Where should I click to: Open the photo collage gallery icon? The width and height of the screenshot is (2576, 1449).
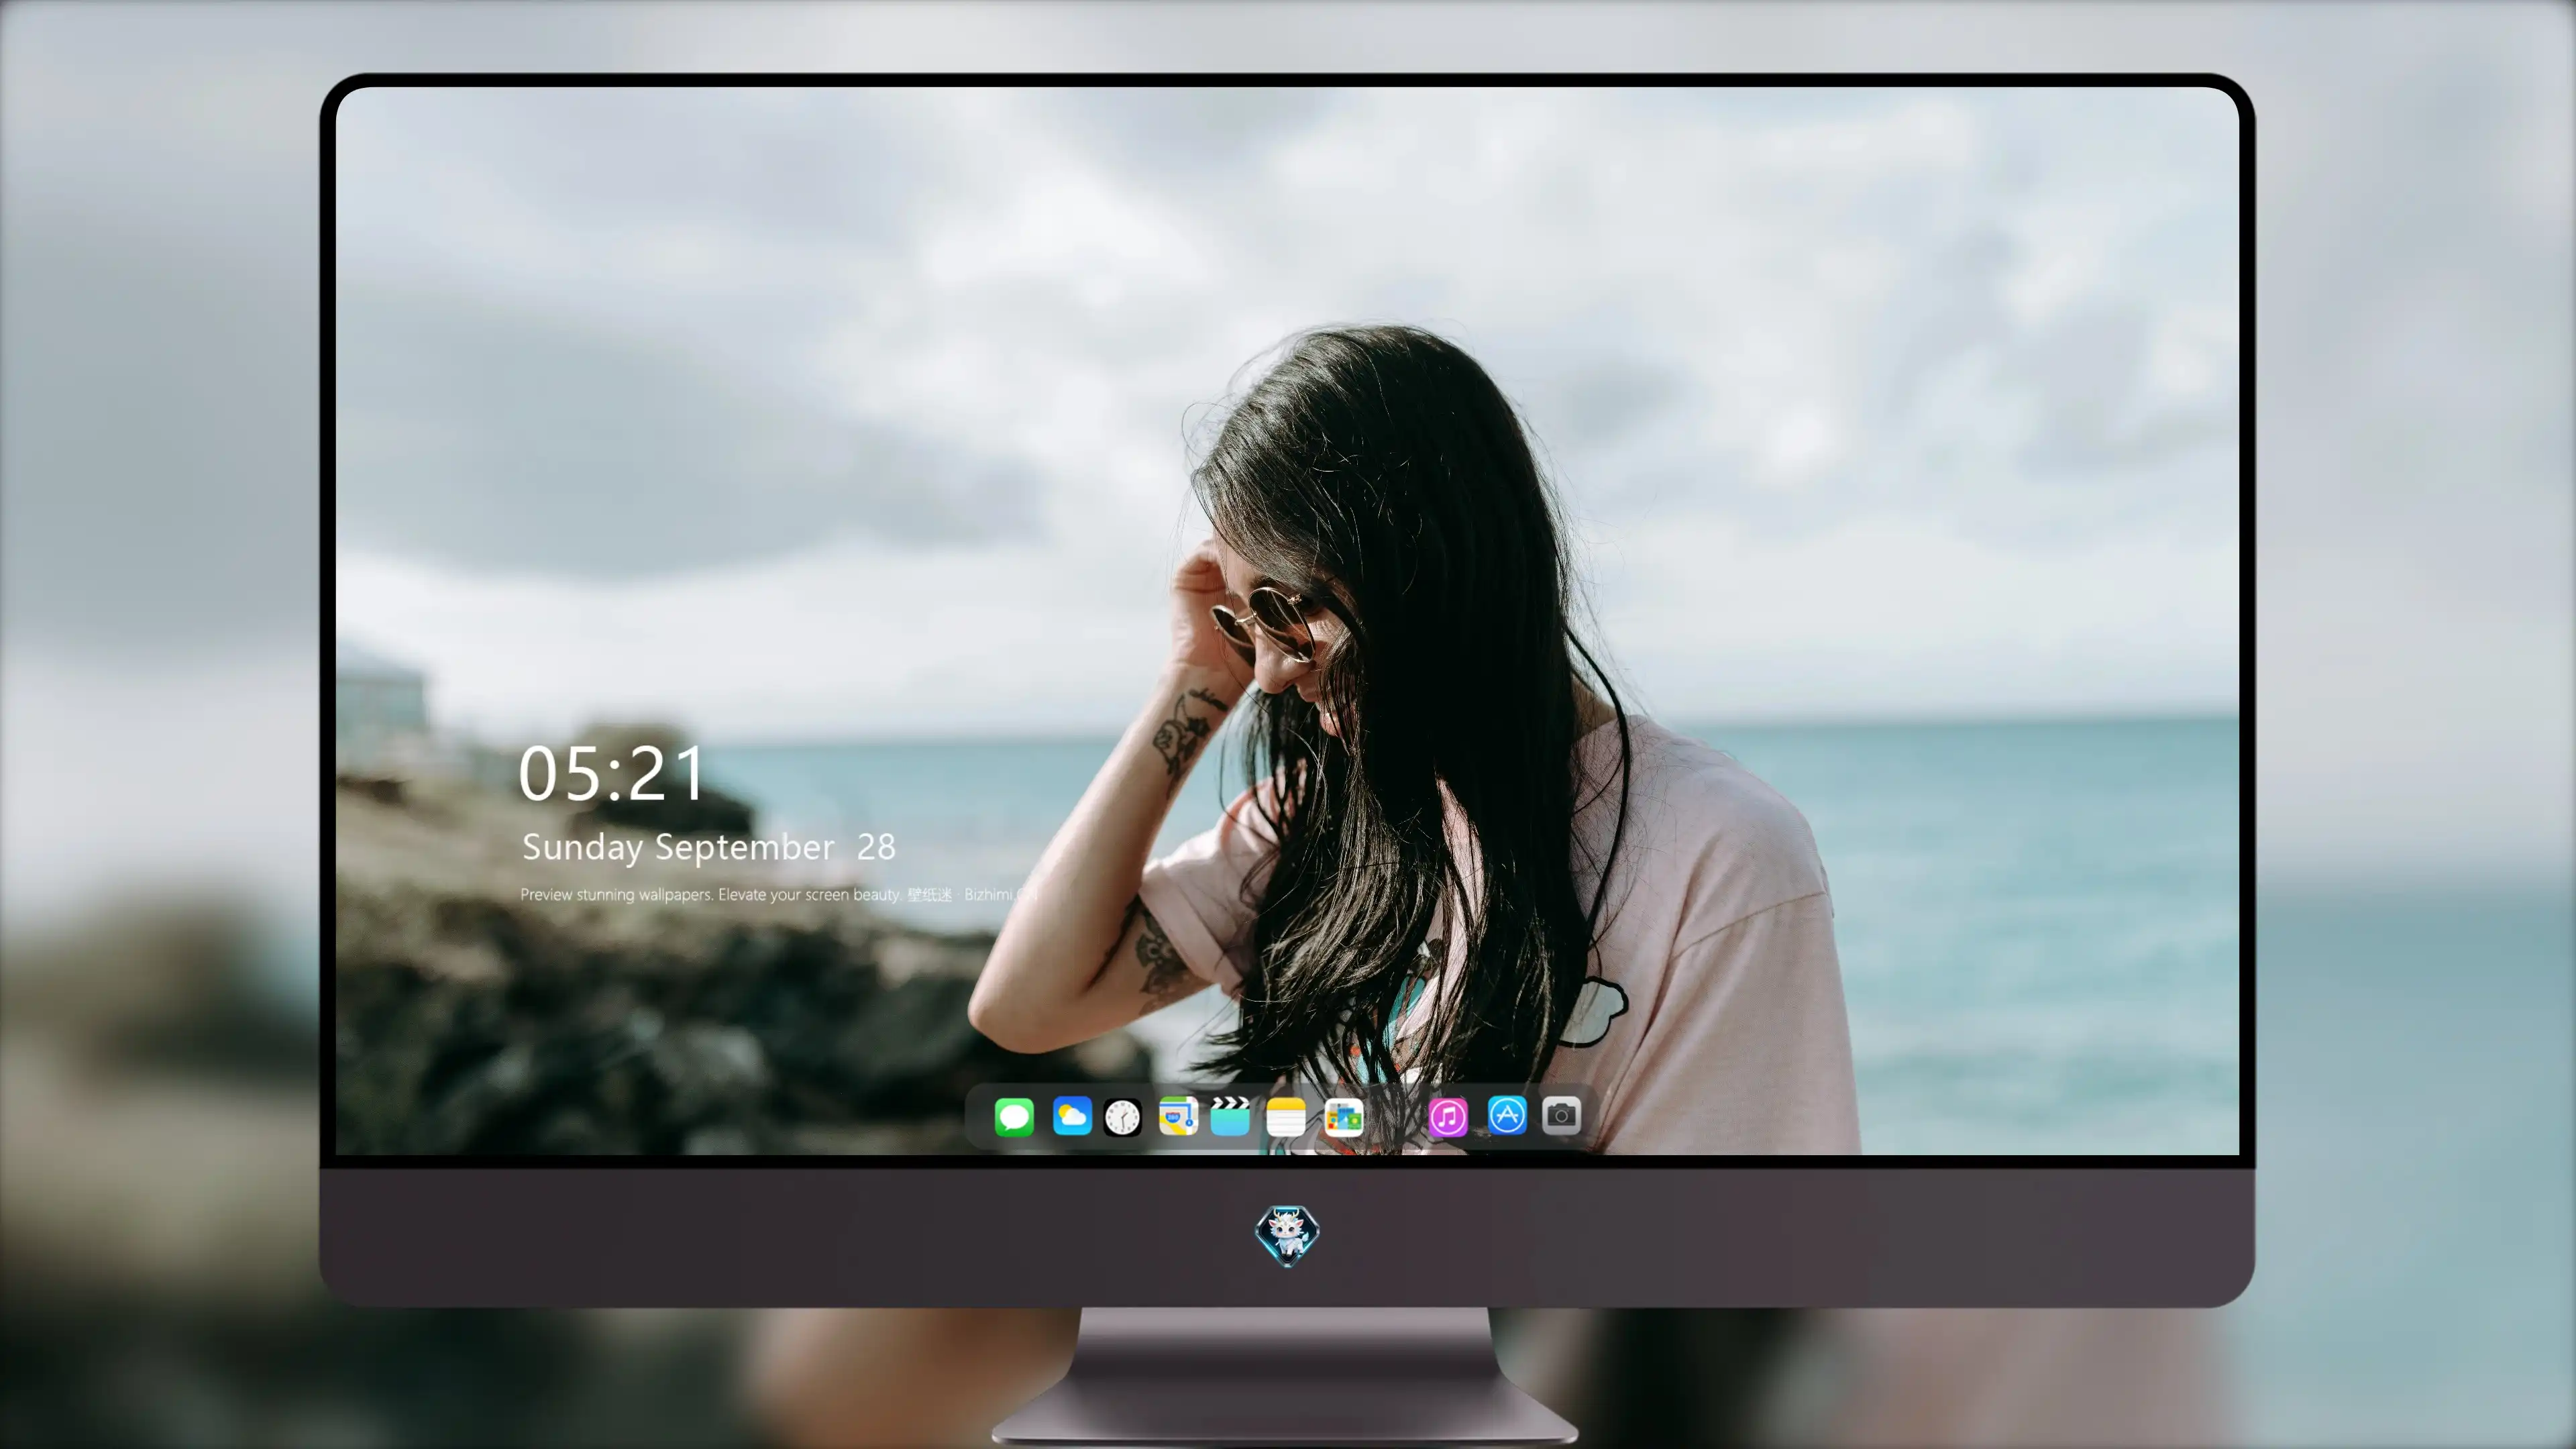[1344, 1117]
